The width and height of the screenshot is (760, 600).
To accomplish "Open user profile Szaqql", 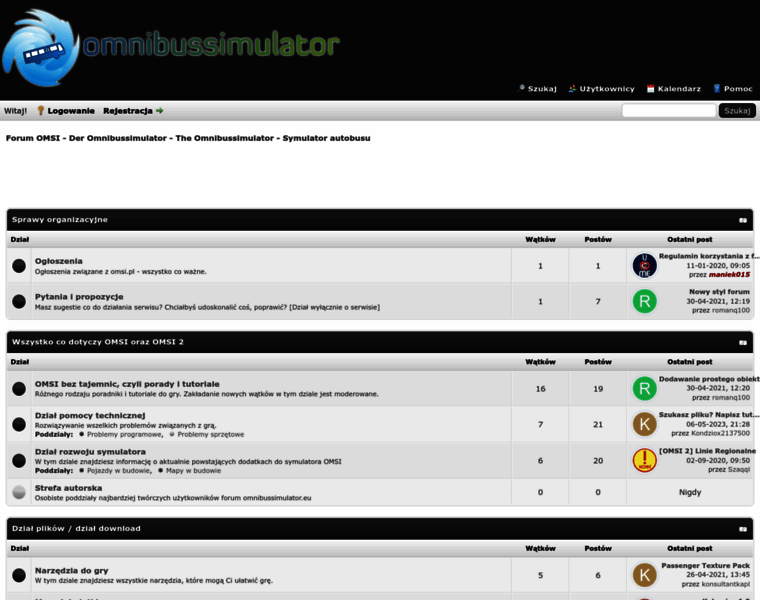I will 739,469.
